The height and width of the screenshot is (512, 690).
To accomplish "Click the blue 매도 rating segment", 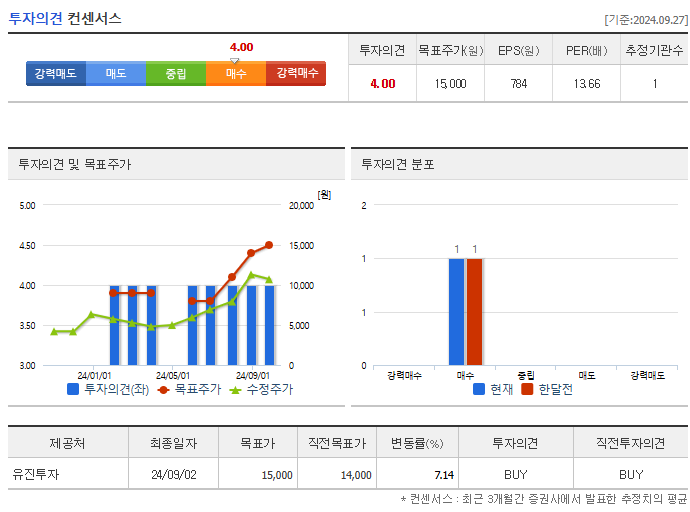I will (116, 73).
